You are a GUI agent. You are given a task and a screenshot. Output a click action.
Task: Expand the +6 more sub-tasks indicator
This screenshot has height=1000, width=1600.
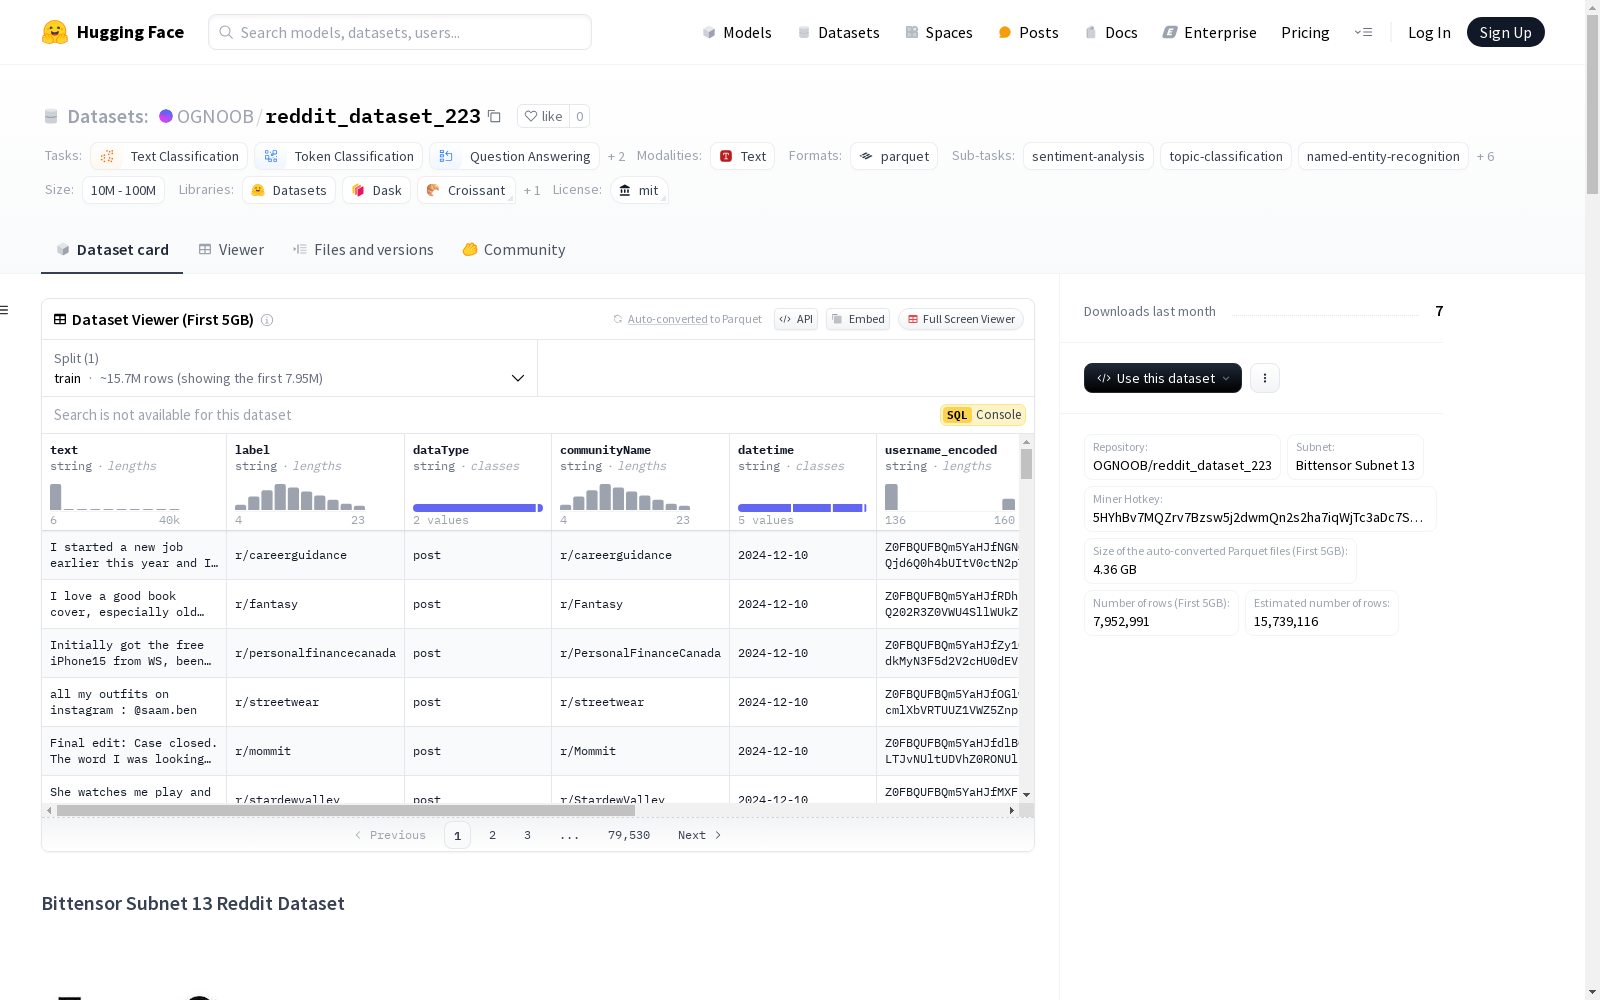click(x=1485, y=156)
